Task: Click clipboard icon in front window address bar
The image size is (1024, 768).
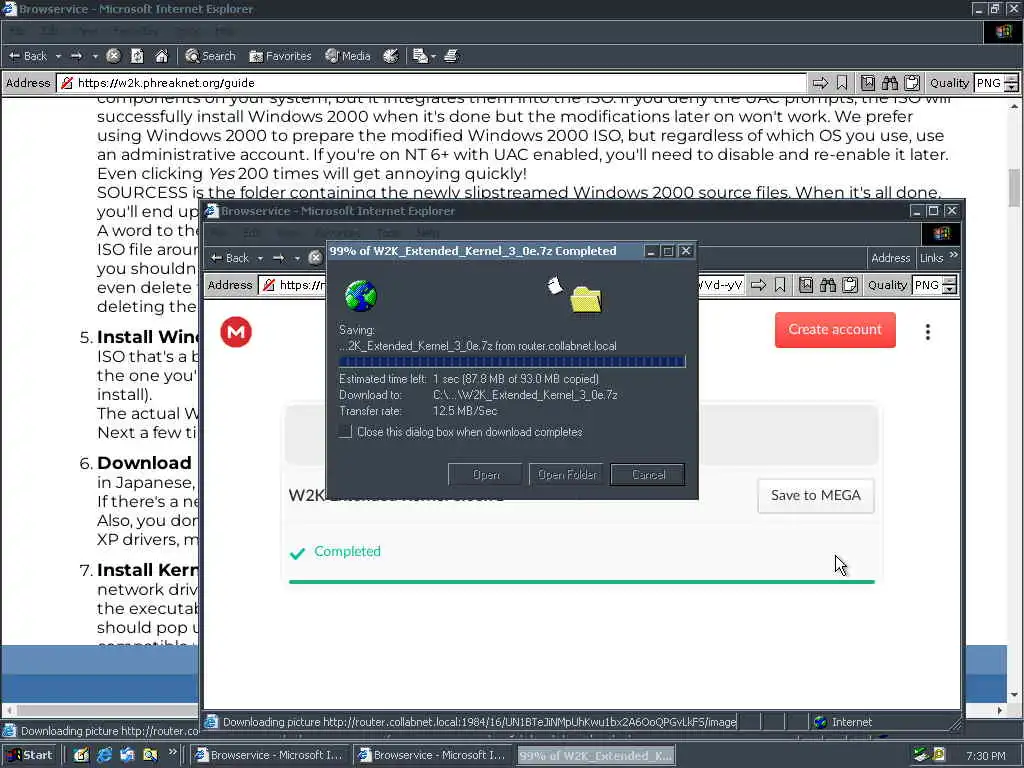Action: [x=850, y=285]
